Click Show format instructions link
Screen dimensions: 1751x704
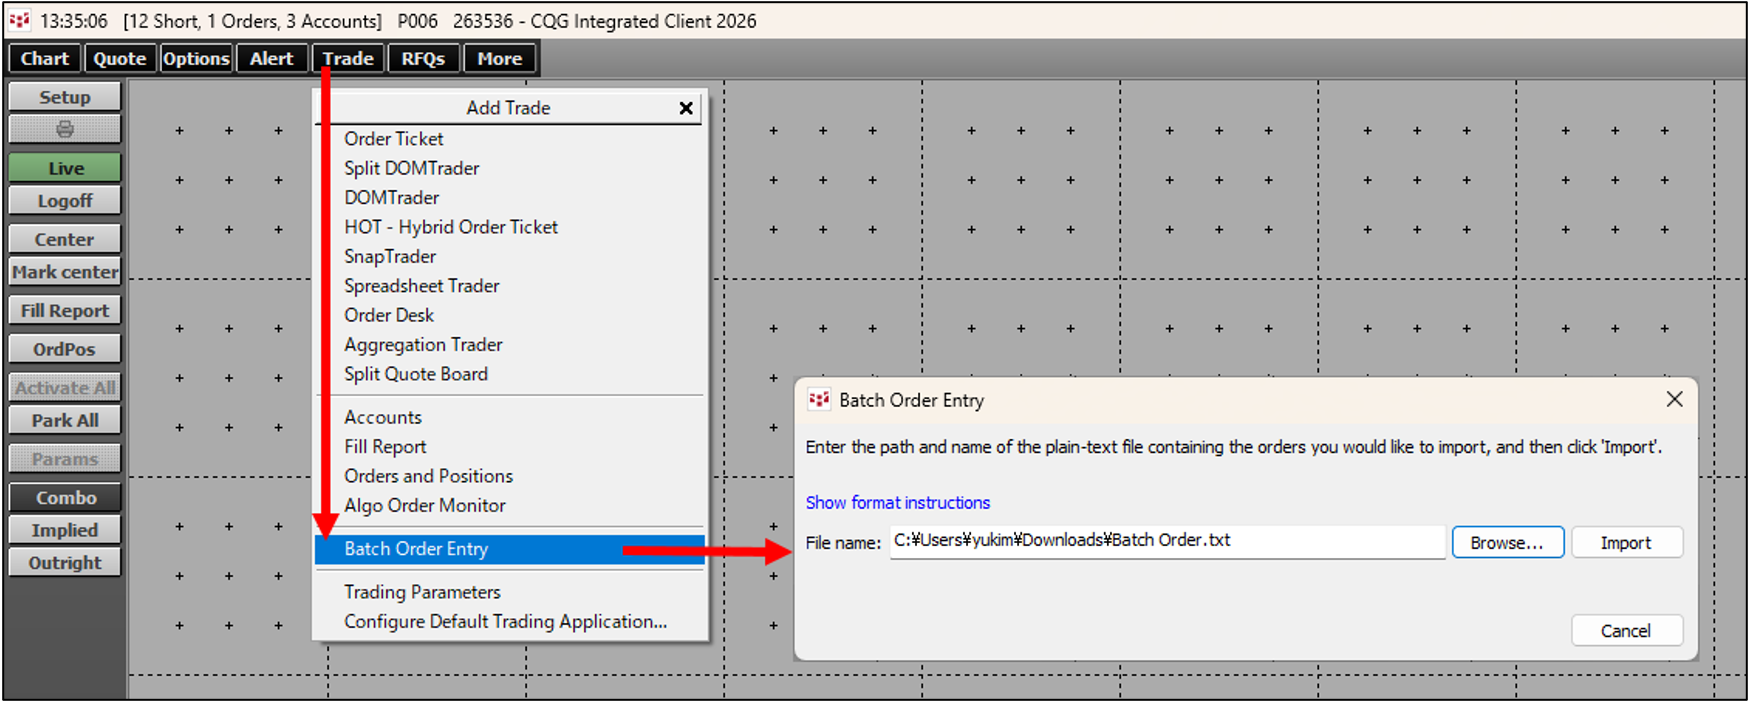click(x=898, y=503)
